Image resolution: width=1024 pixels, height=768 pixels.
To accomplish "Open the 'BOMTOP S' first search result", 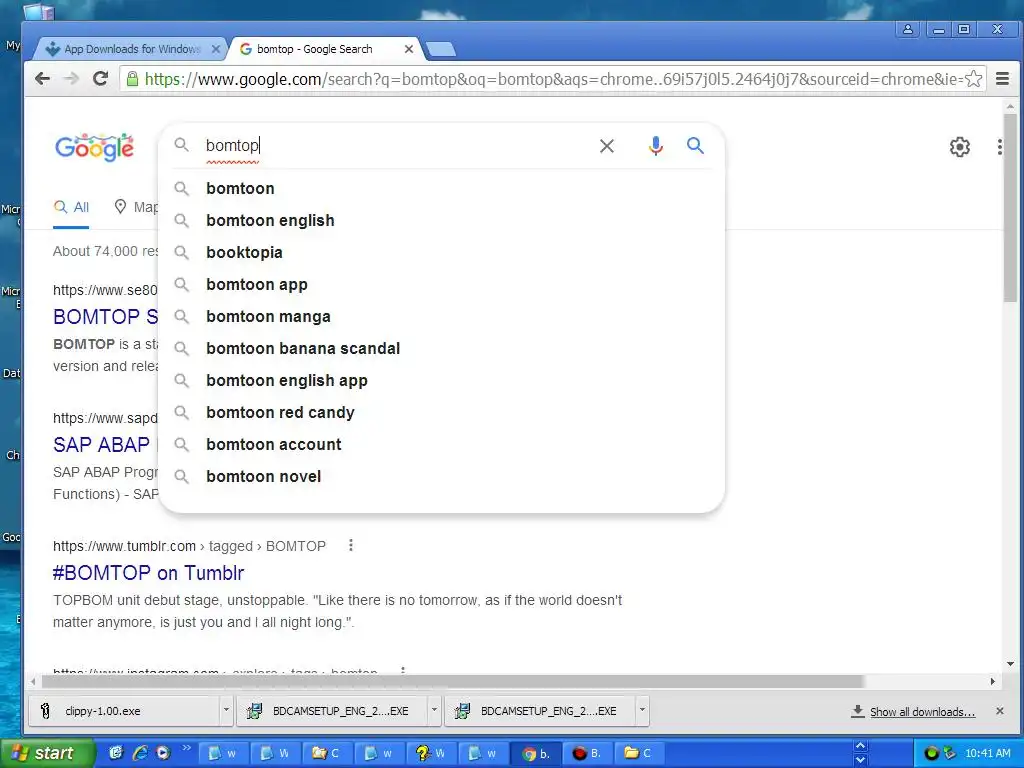I will coord(106,317).
